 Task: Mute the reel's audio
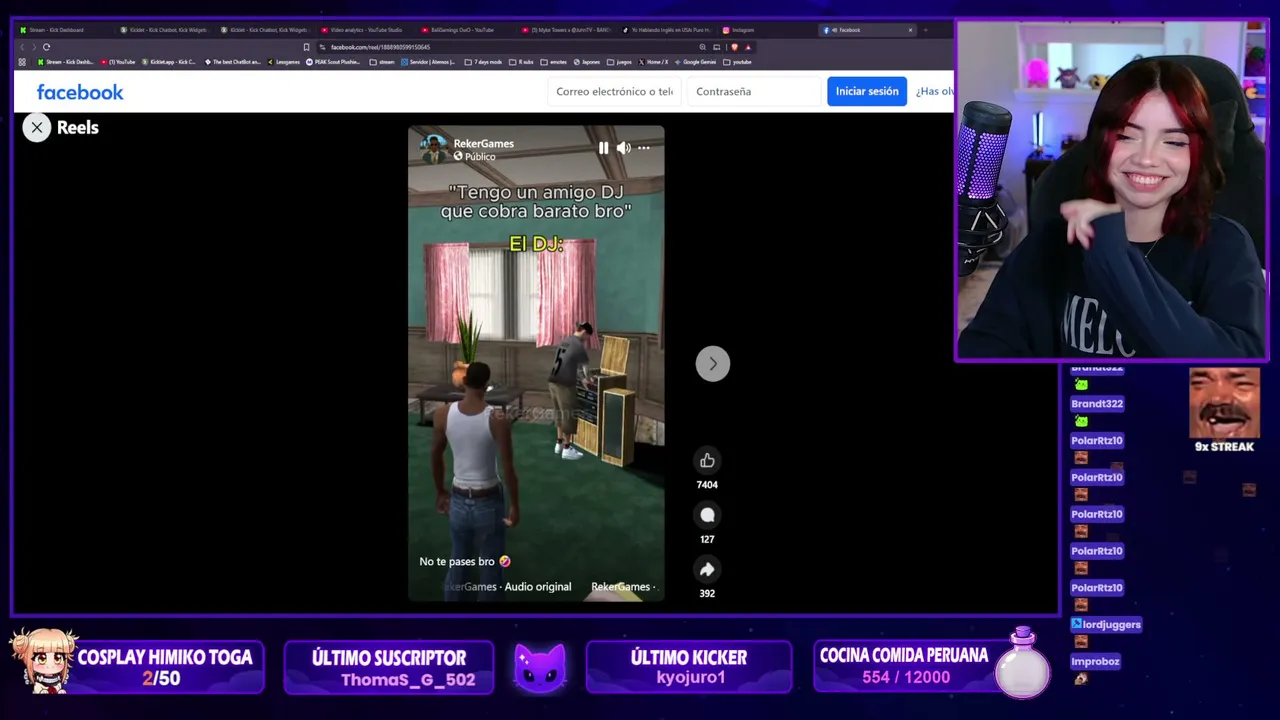coord(623,148)
